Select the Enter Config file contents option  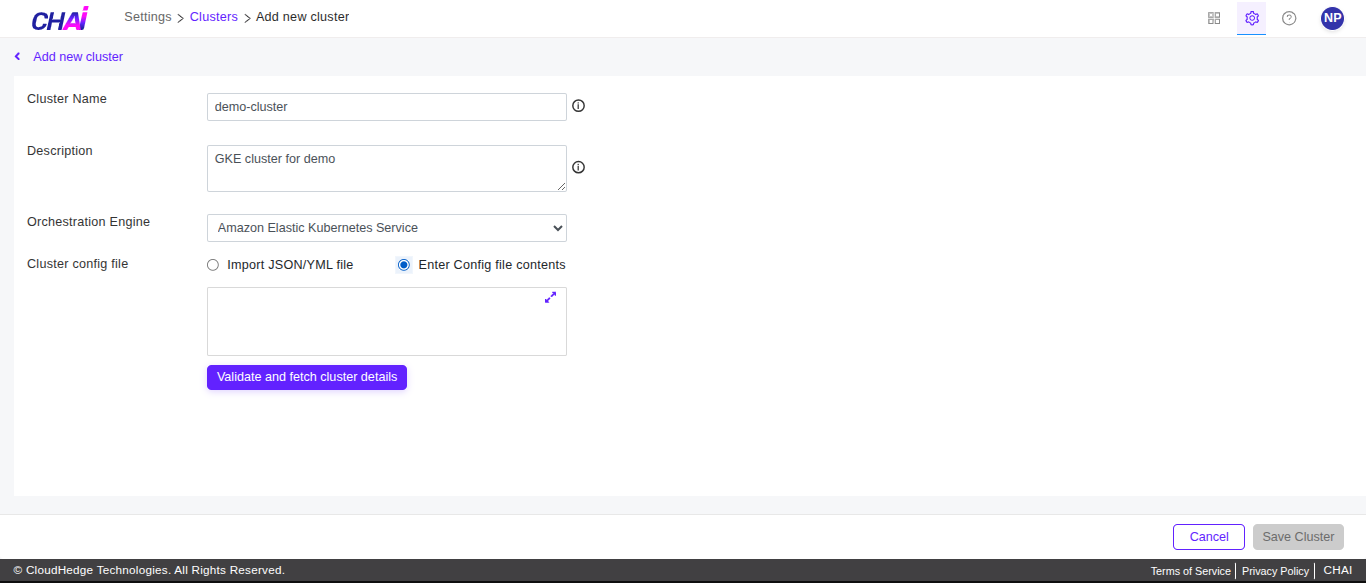[x=404, y=265]
